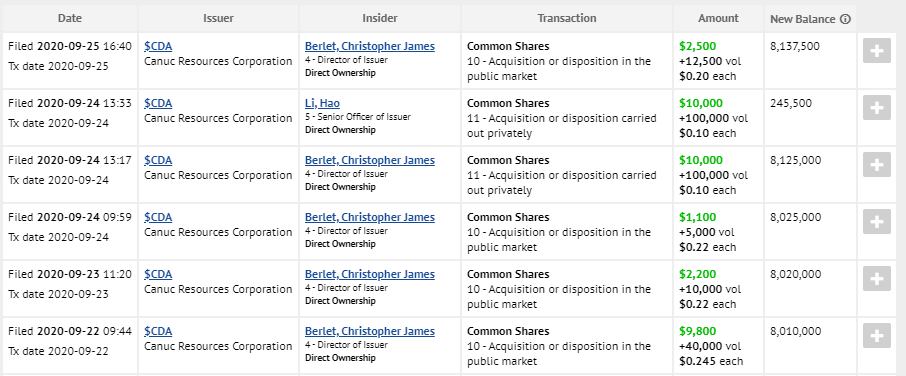Click the Date column header
The width and height of the screenshot is (906, 376).
(x=70, y=18)
